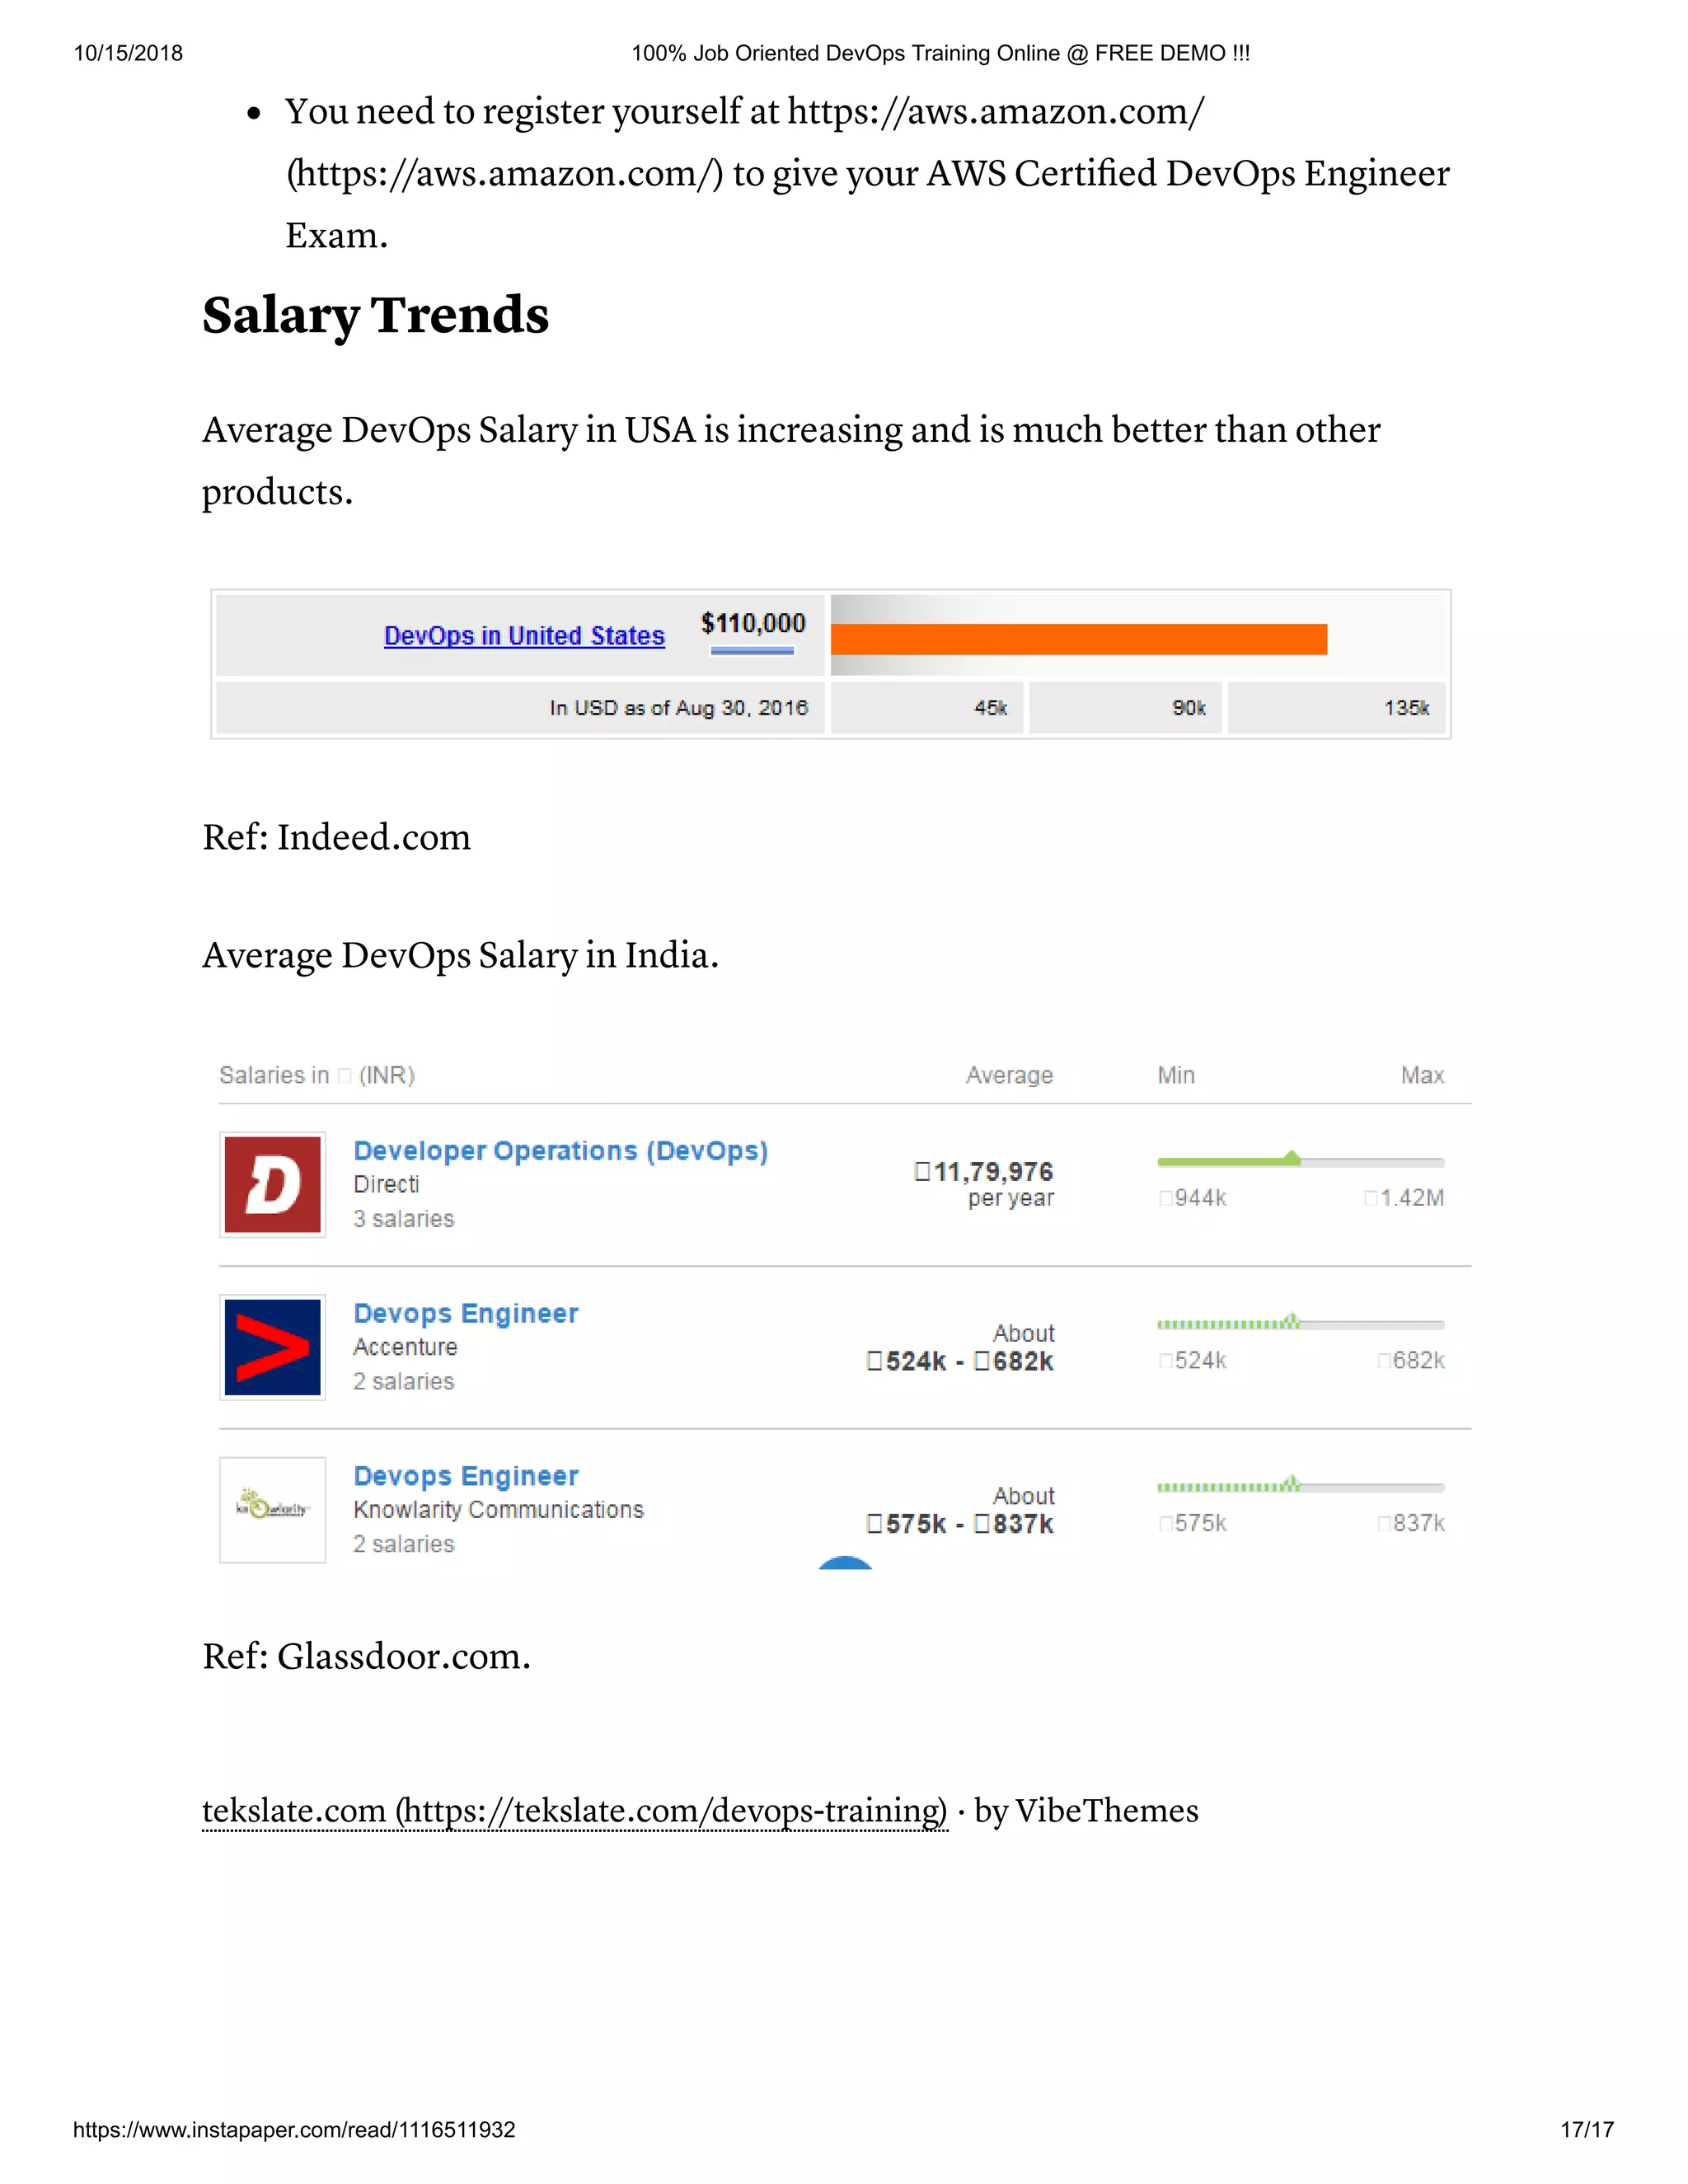The width and height of the screenshot is (1688, 2184).
Task: Open the DevOps in United States link
Action: (524, 636)
